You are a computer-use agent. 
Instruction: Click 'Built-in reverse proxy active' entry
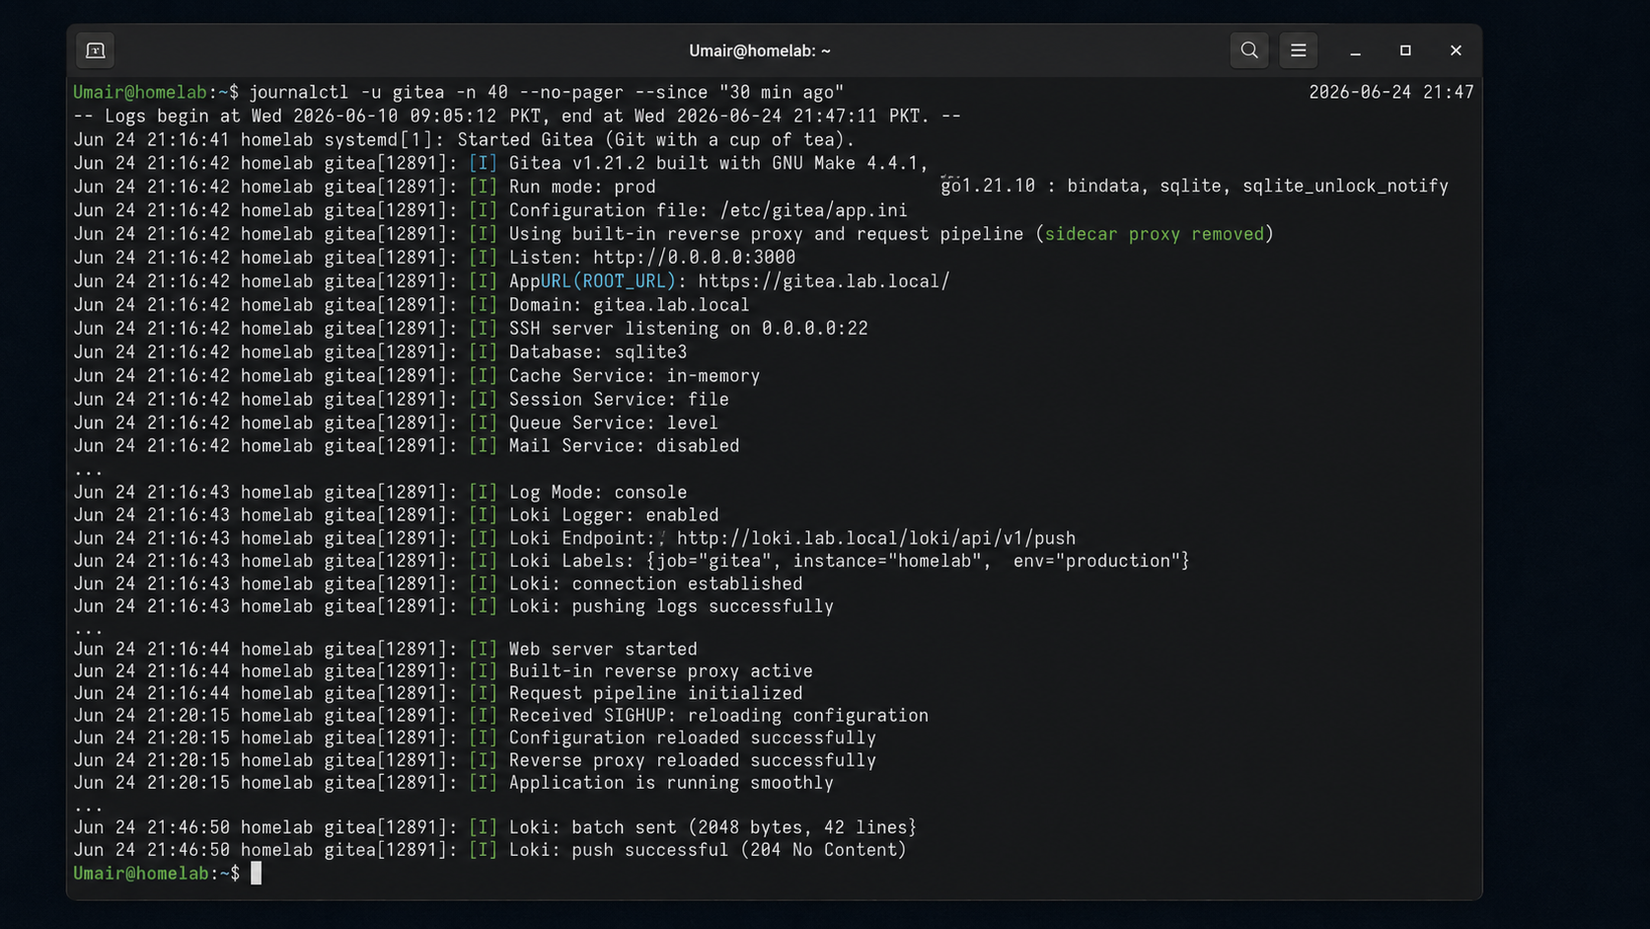click(661, 671)
